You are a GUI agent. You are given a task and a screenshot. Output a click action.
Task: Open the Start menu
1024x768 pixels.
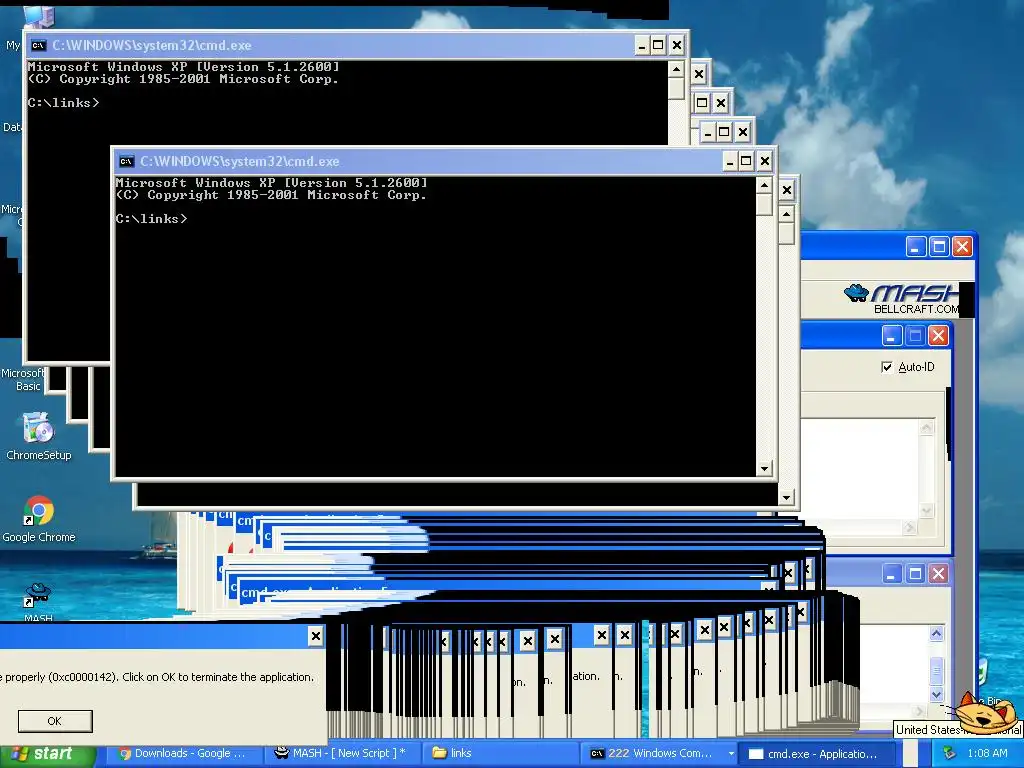(47, 754)
